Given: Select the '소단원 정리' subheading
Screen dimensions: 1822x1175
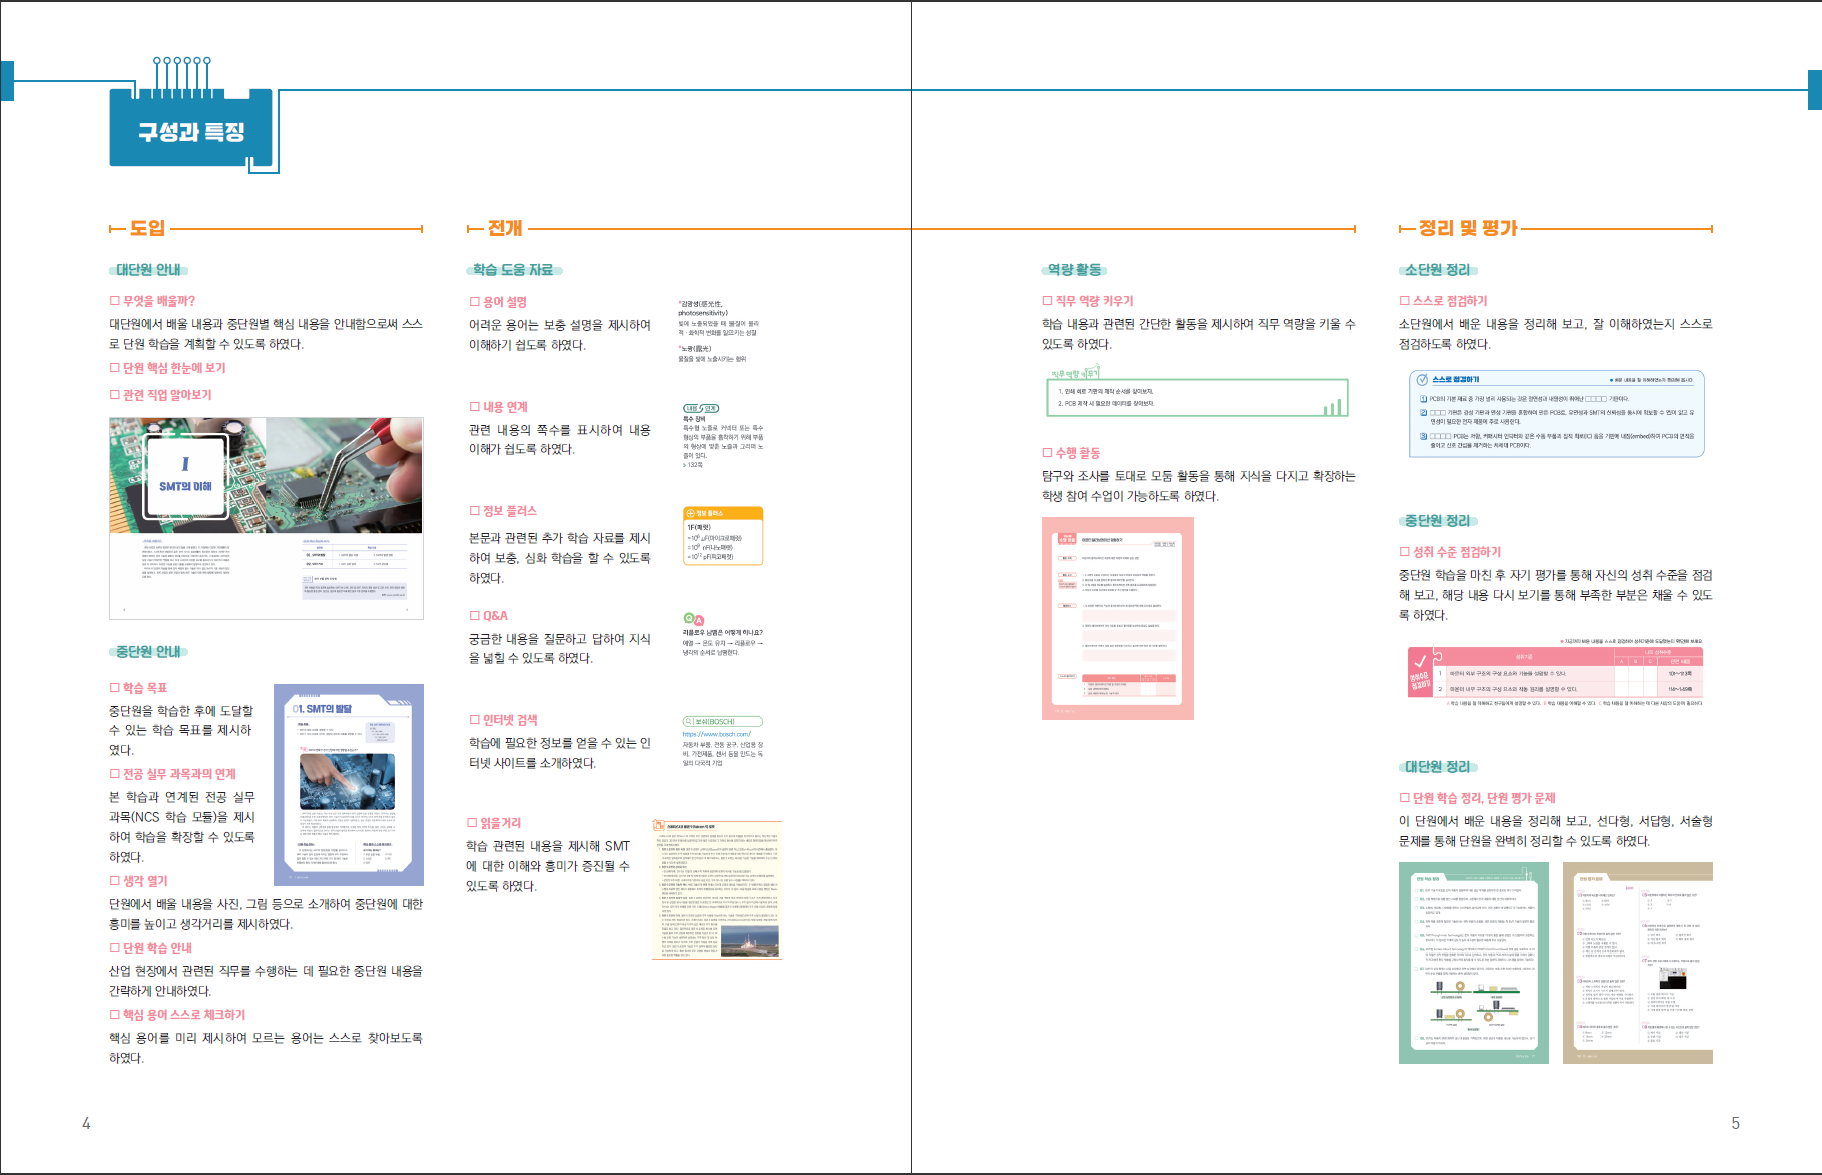Looking at the screenshot, I should (x=1438, y=270).
